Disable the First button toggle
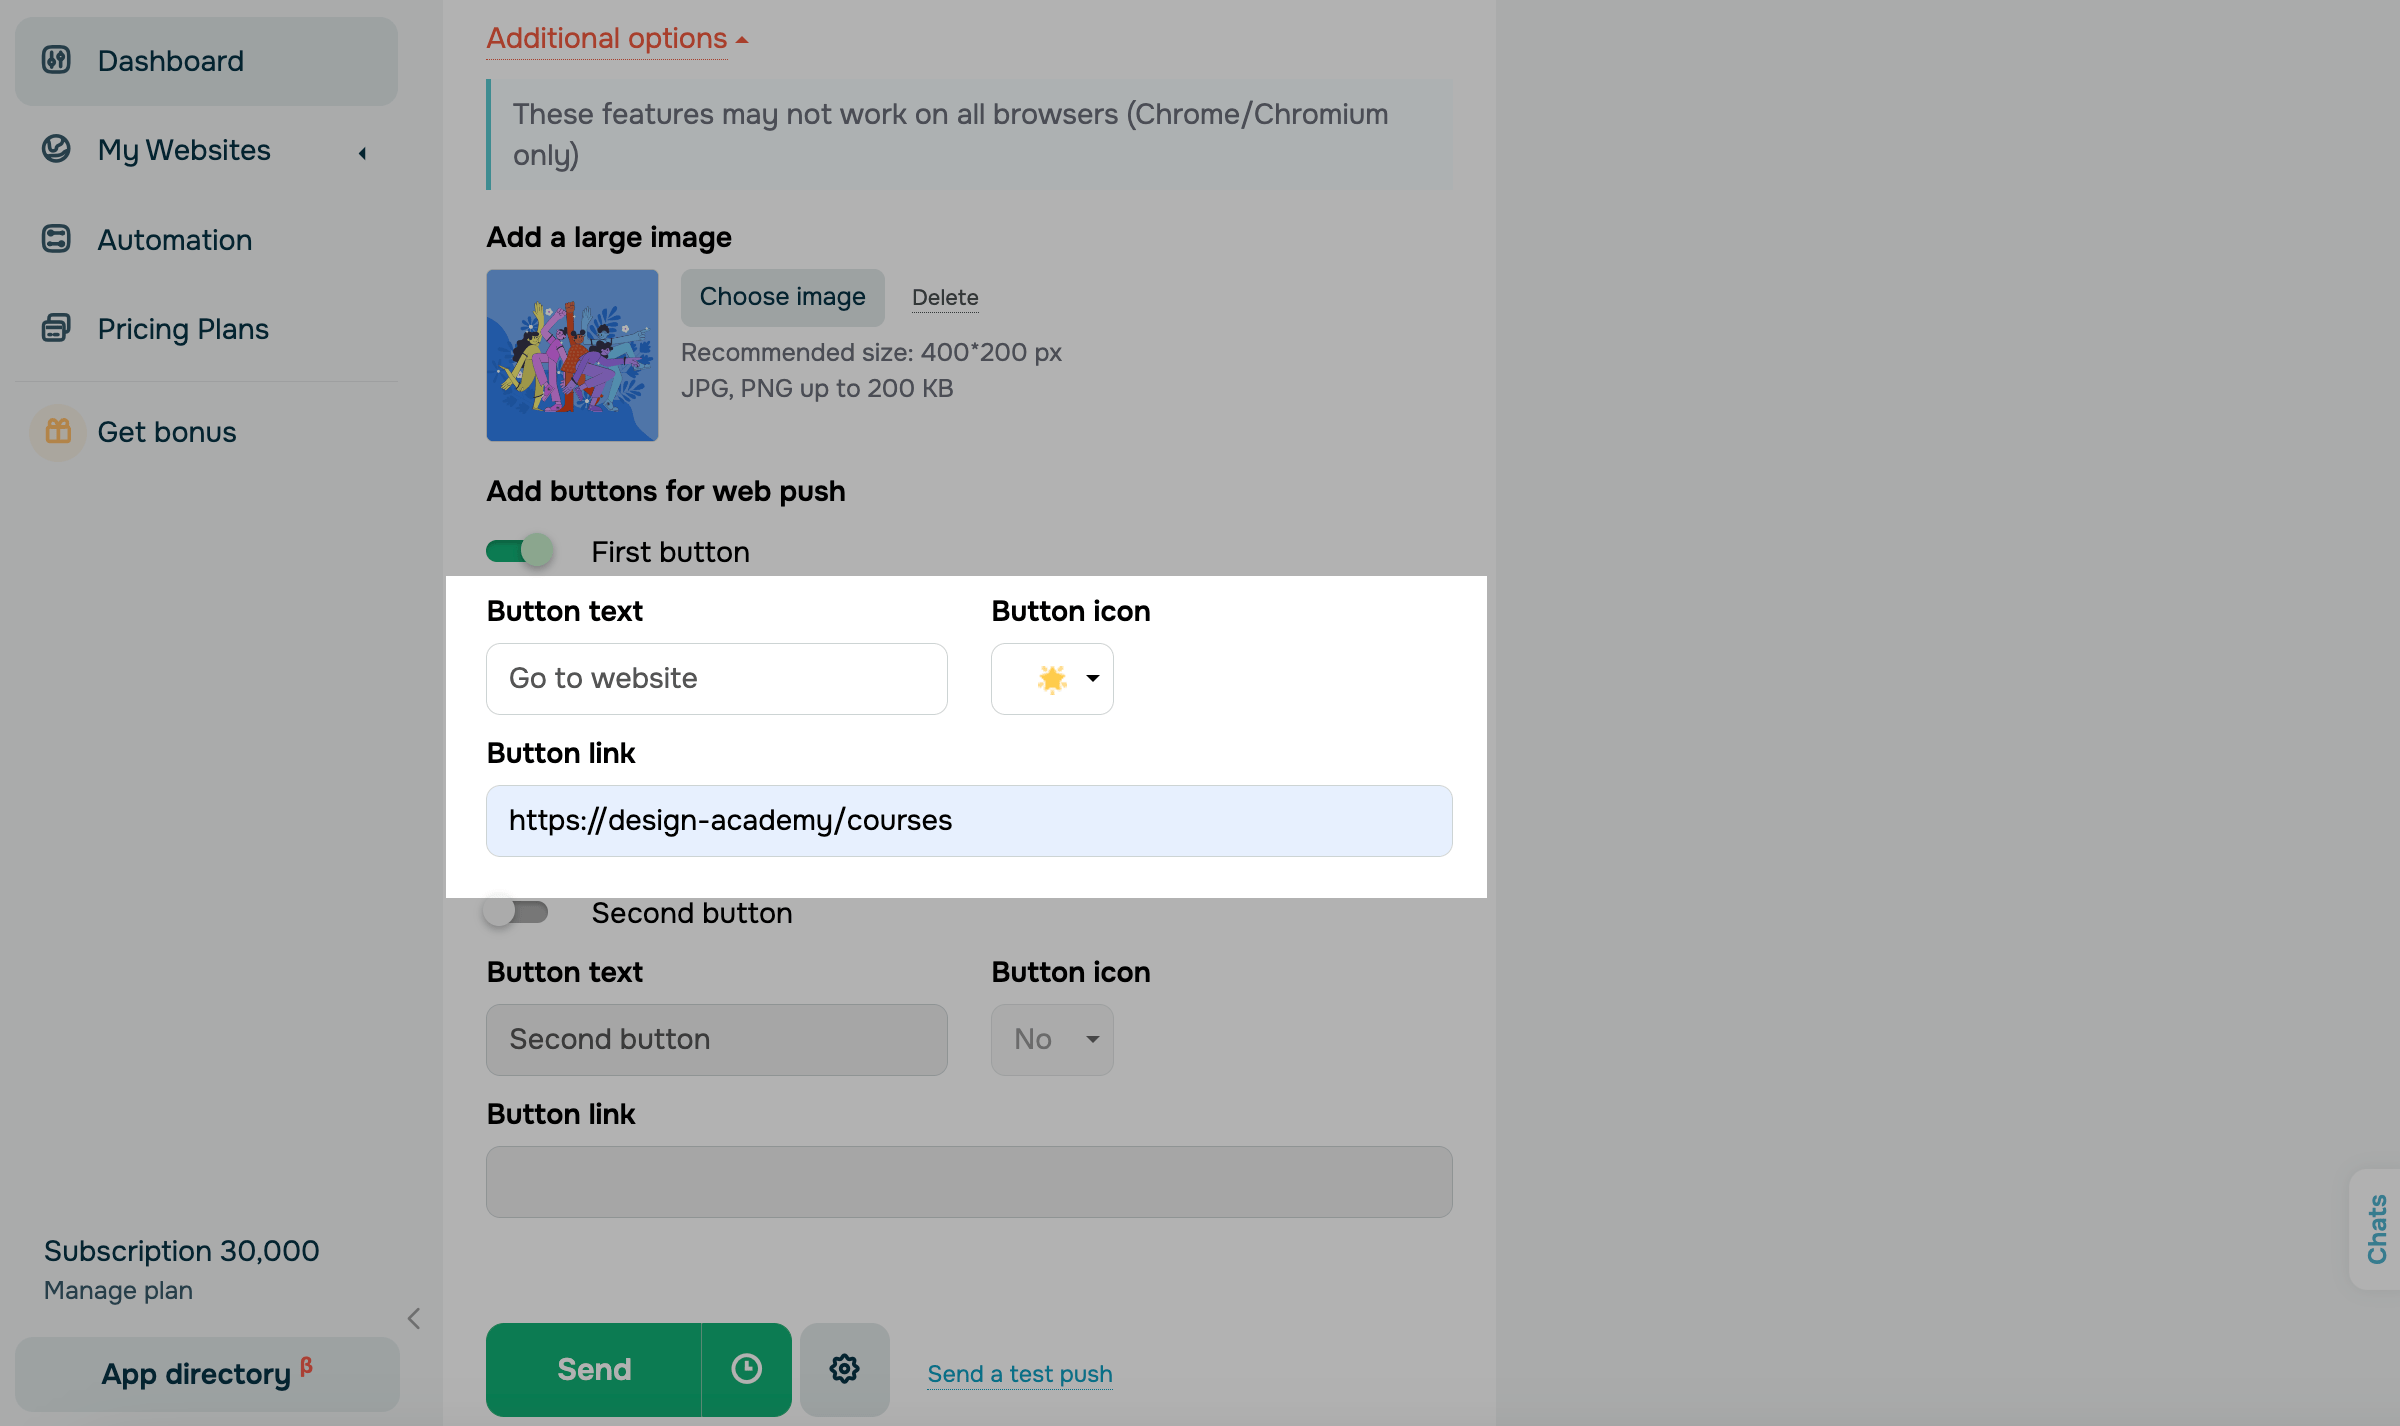 pyautogui.click(x=520, y=551)
